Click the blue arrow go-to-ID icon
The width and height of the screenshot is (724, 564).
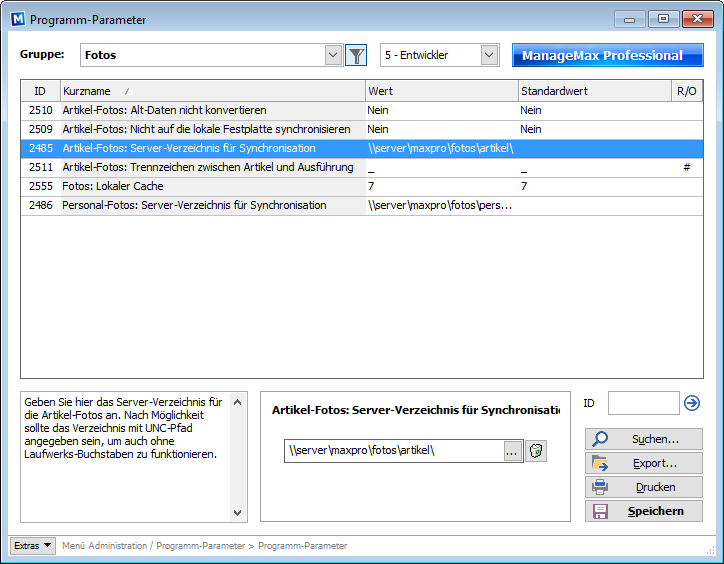point(692,403)
